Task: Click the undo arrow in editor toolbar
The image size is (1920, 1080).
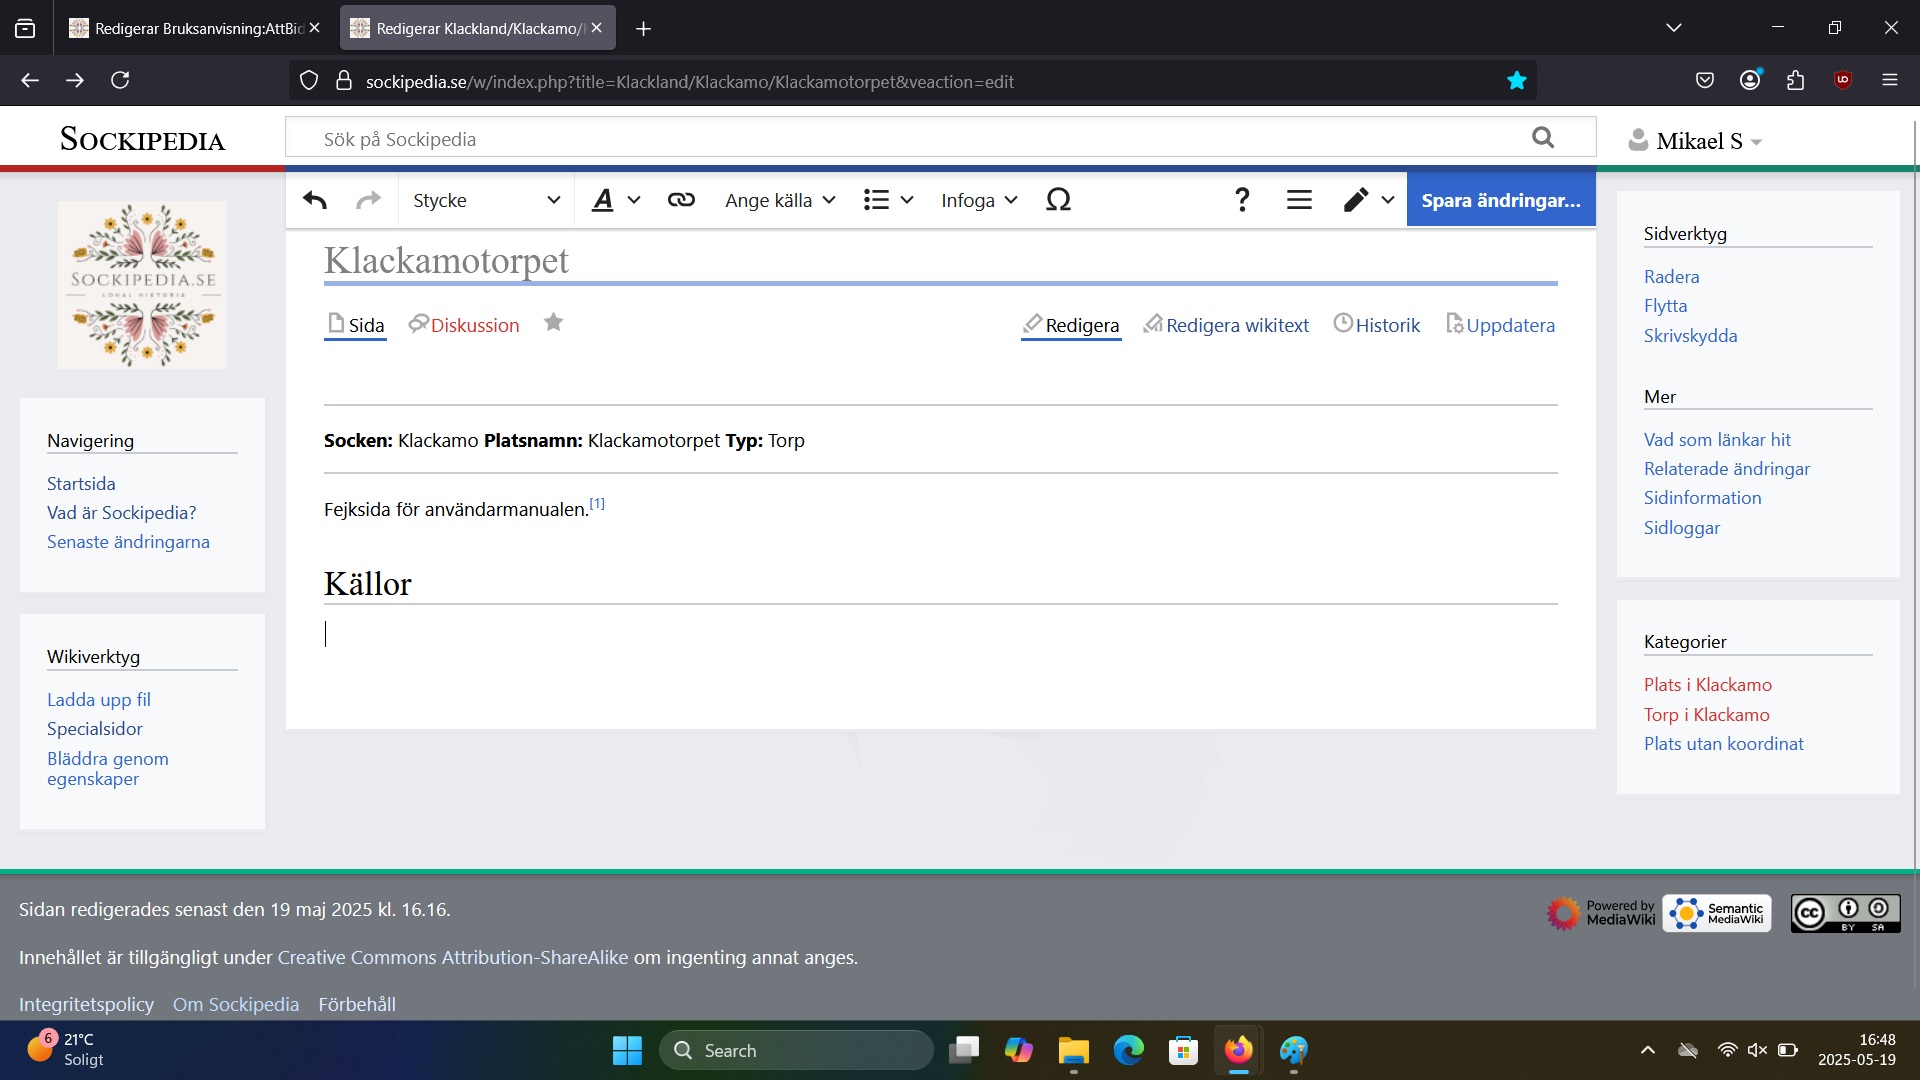Action: [315, 200]
